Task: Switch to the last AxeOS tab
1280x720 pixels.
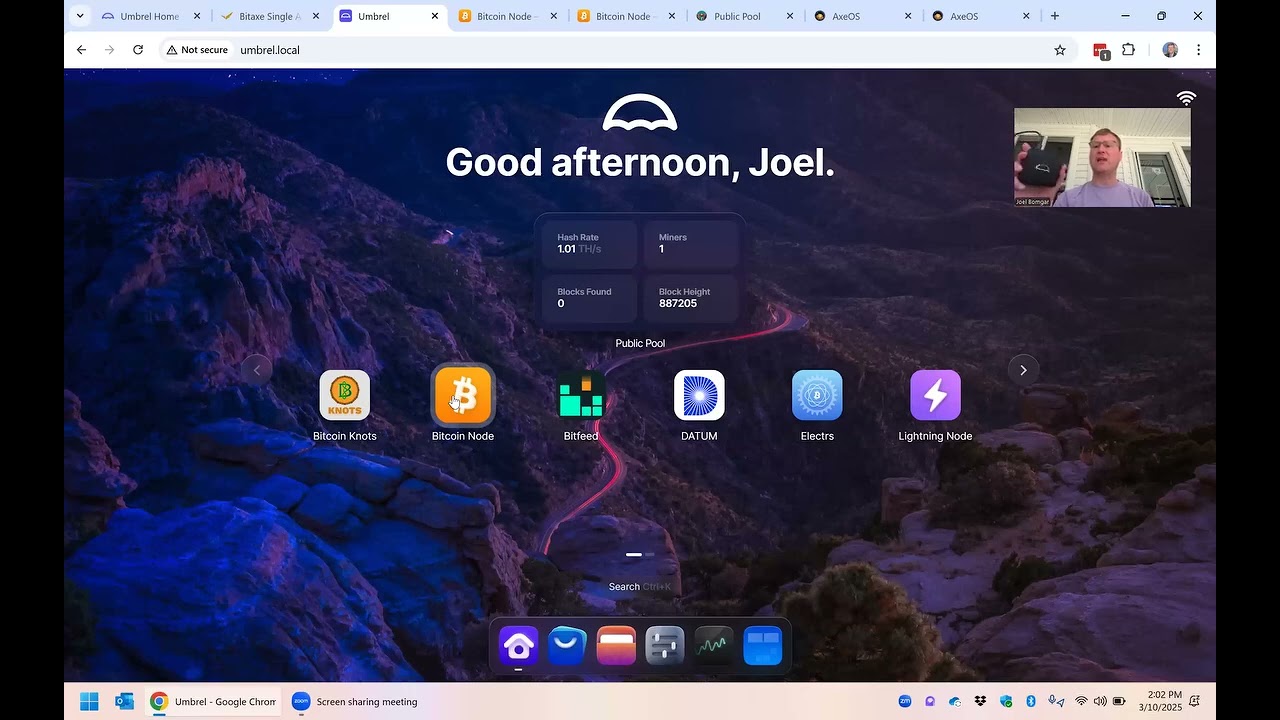Action: (982, 16)
